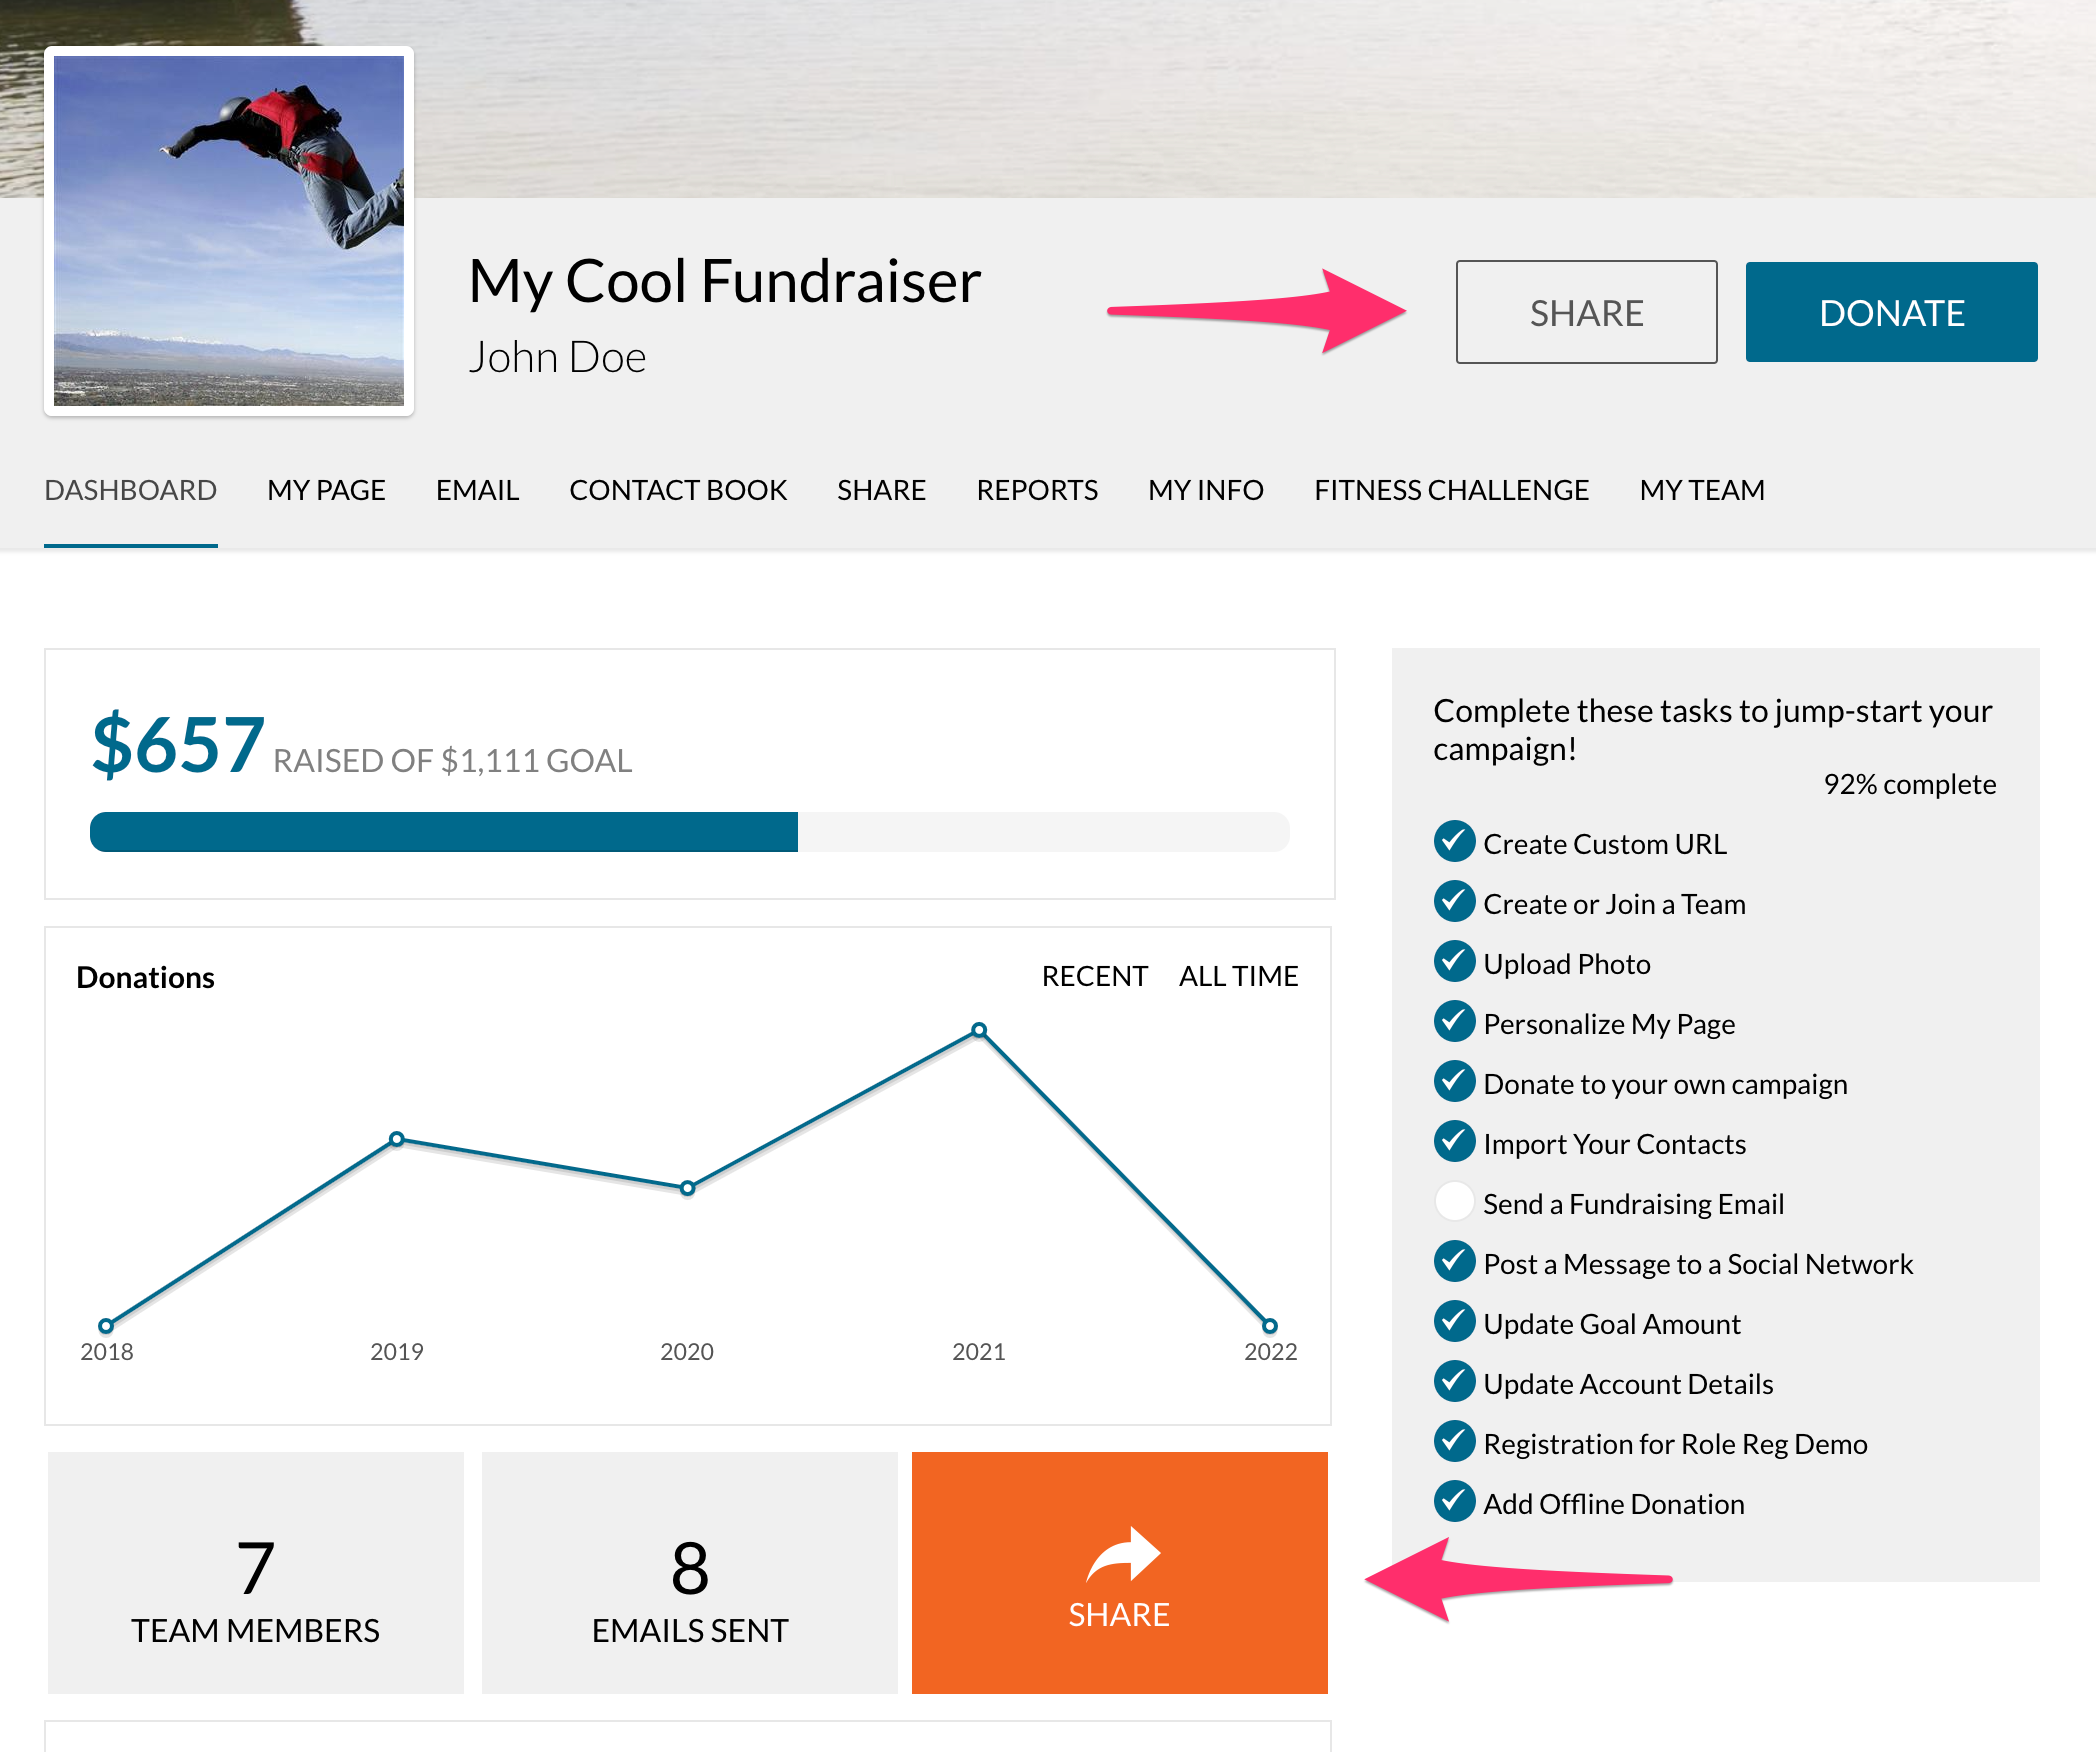This screenshot has width=2096, height=1752.
Task: Open Donate to your own campaign task
Action: click(1665, 1084)
